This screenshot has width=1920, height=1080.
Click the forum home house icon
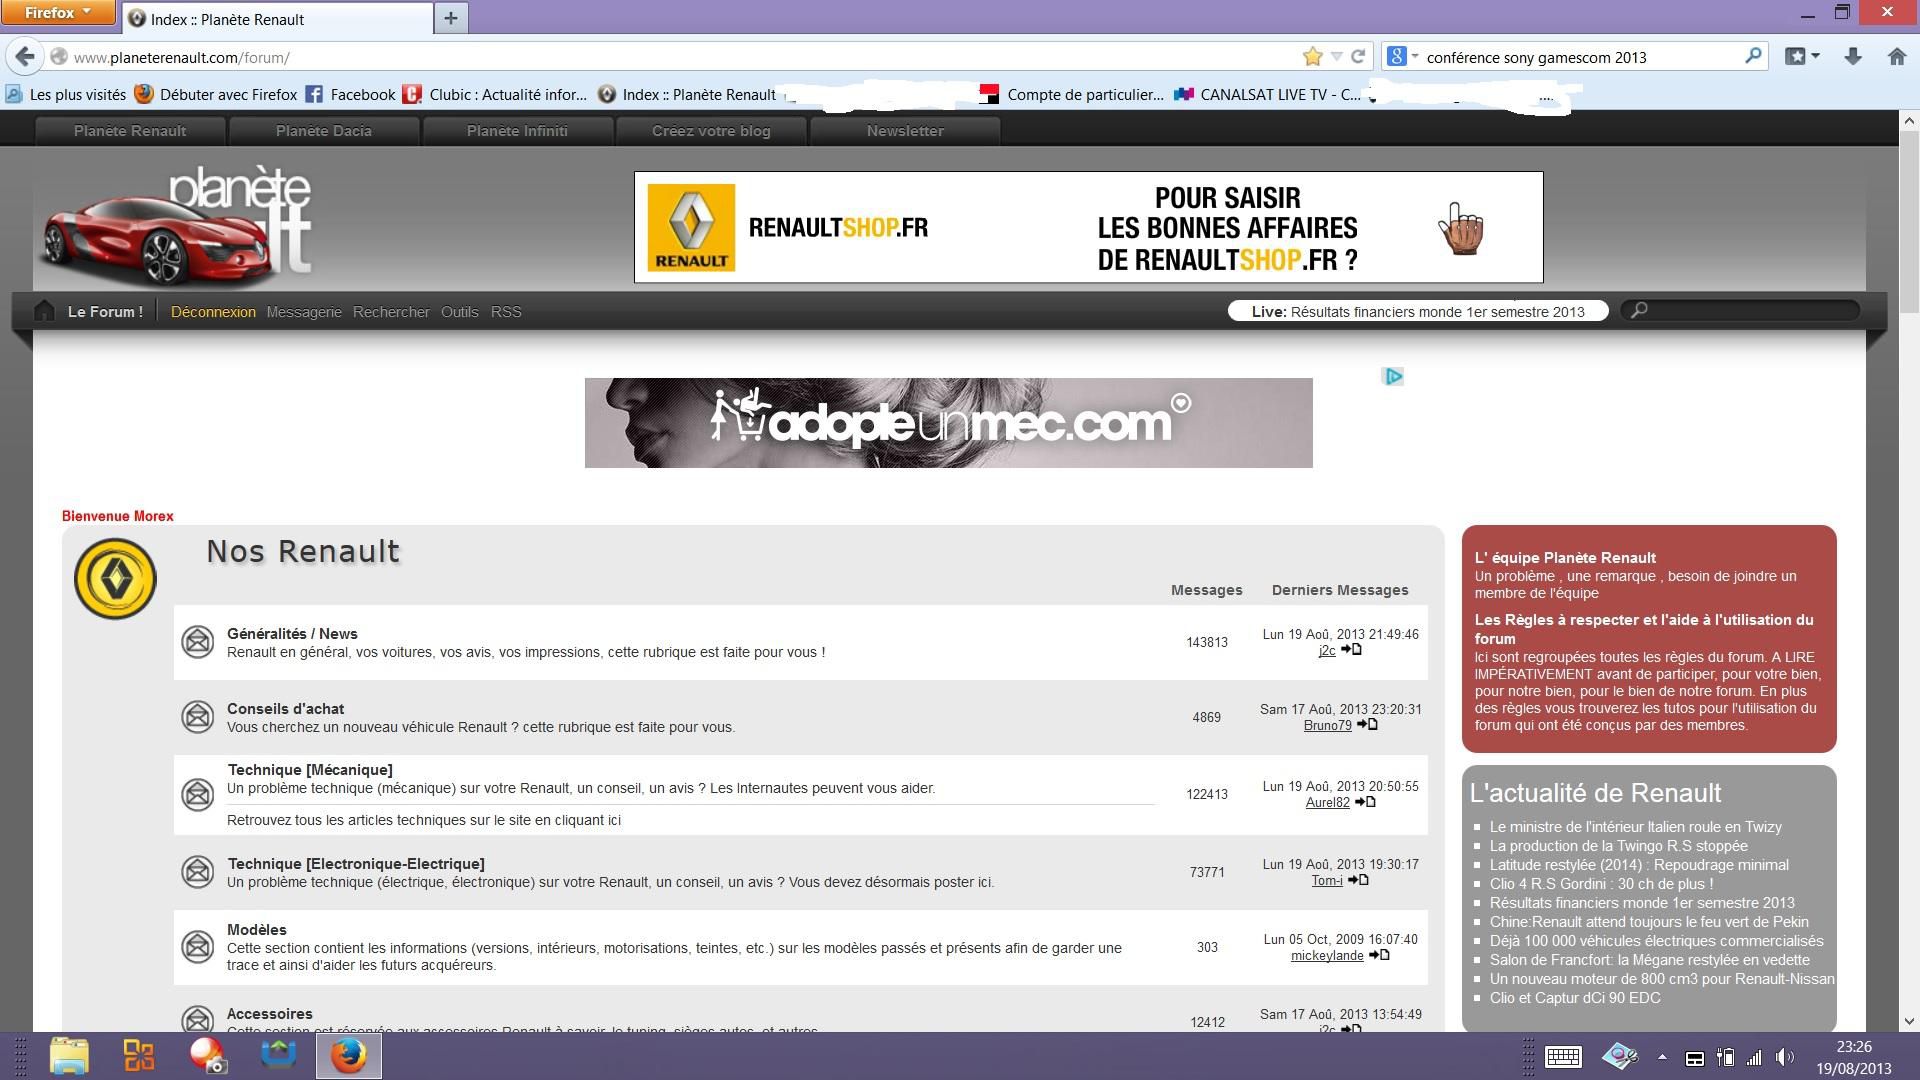pyautogui.click(x=44, y=311)
